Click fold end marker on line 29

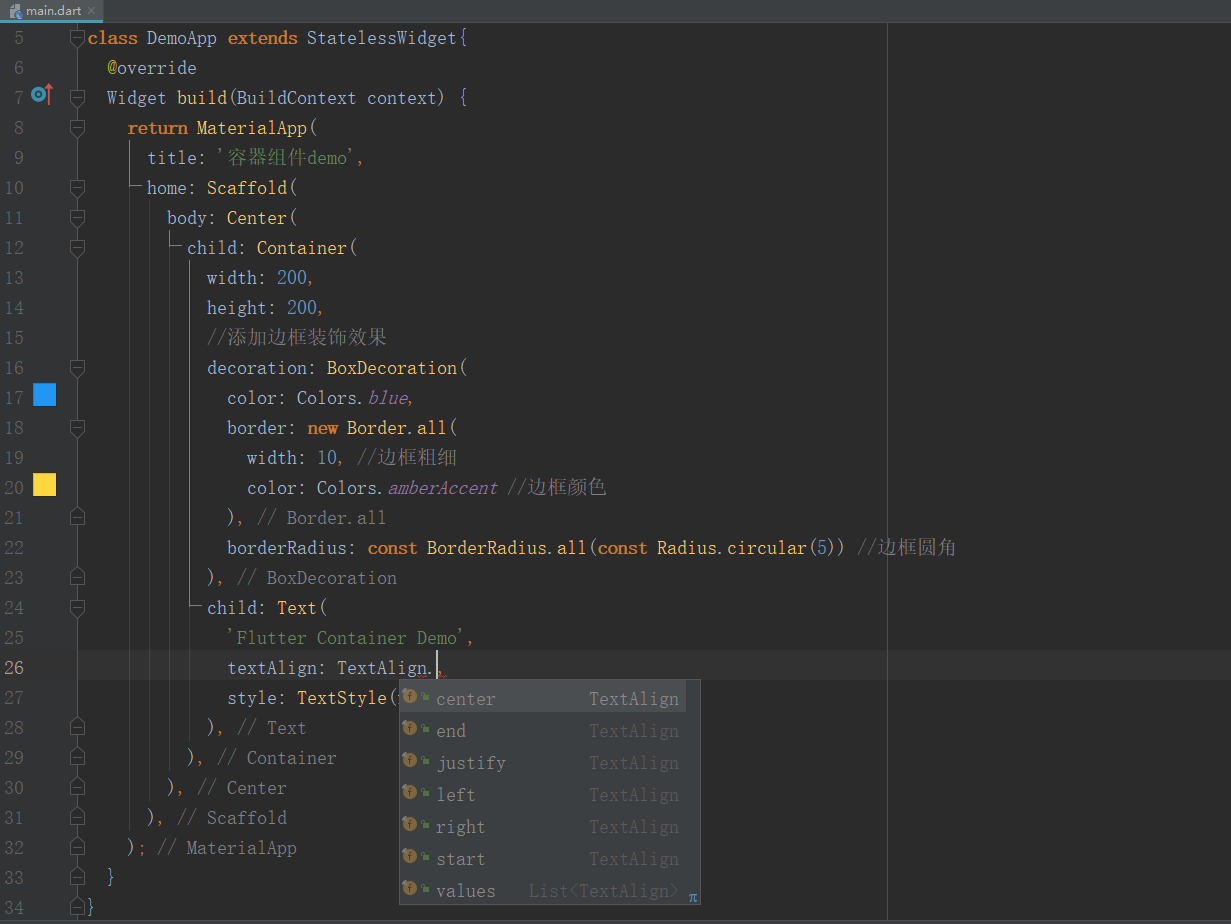77,758
